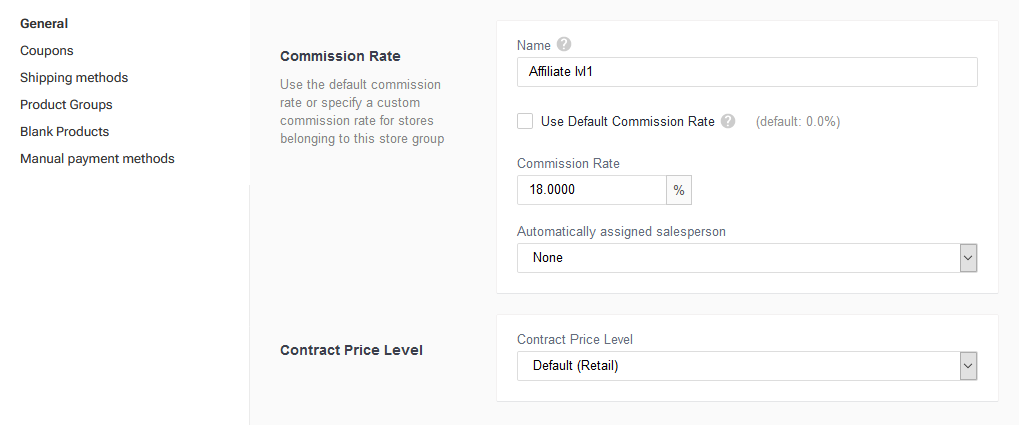The height and width of the screenshot is (425, 1019).
Task: Select Product Groups in the sidebar
Action: click(66, 105)
